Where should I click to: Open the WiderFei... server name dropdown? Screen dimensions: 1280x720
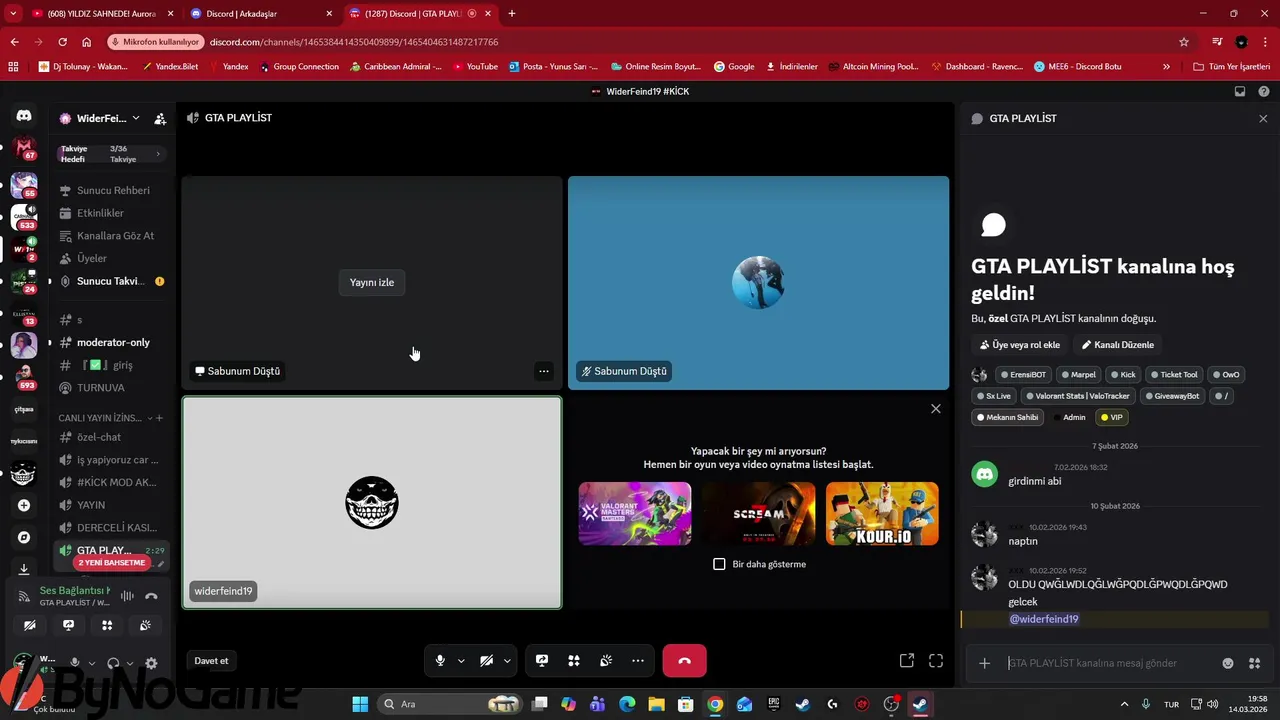(101, 118)
